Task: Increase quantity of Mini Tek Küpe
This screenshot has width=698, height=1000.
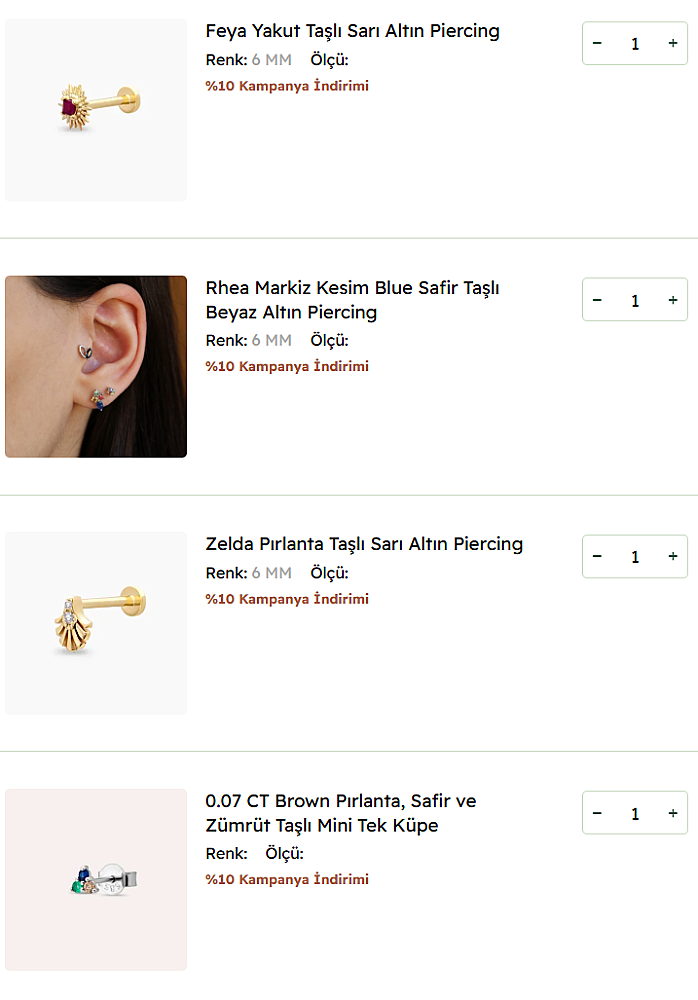Action: 673,813
